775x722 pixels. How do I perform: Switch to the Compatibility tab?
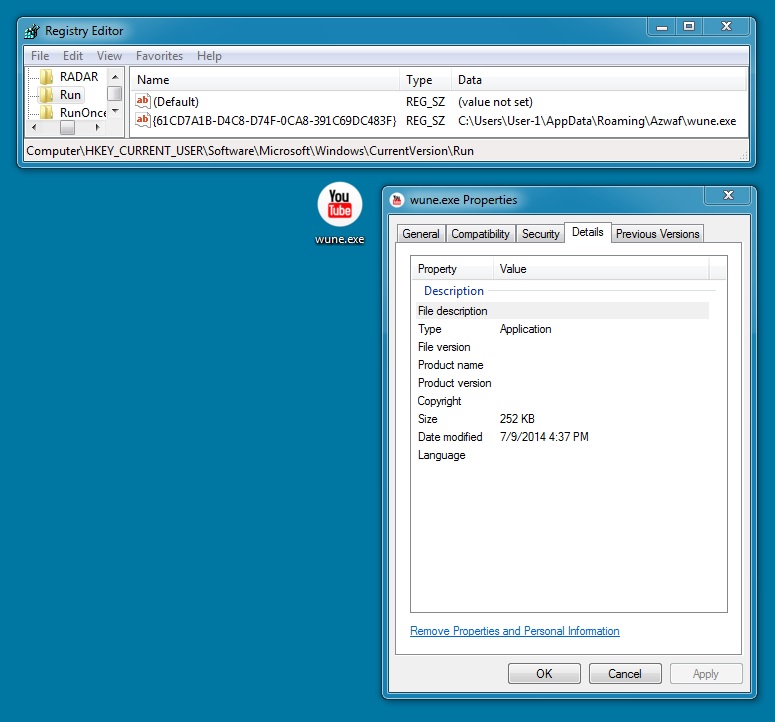[480, 234]
